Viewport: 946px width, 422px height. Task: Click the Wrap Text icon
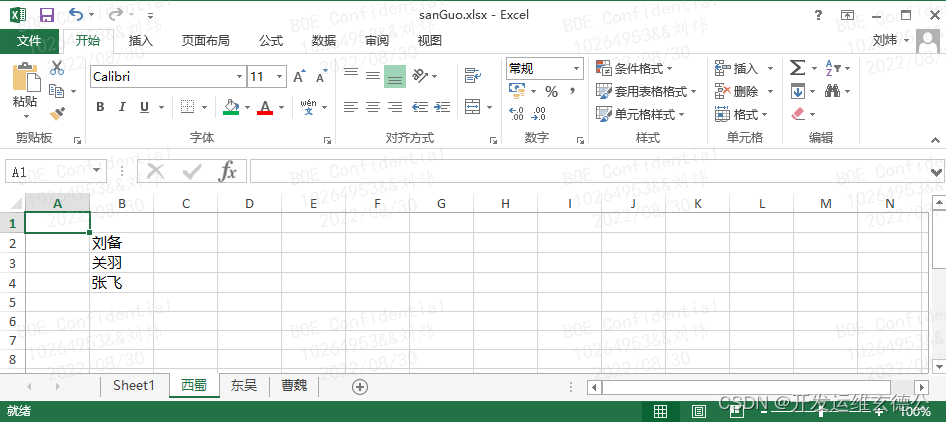click(x=473, y=75)
